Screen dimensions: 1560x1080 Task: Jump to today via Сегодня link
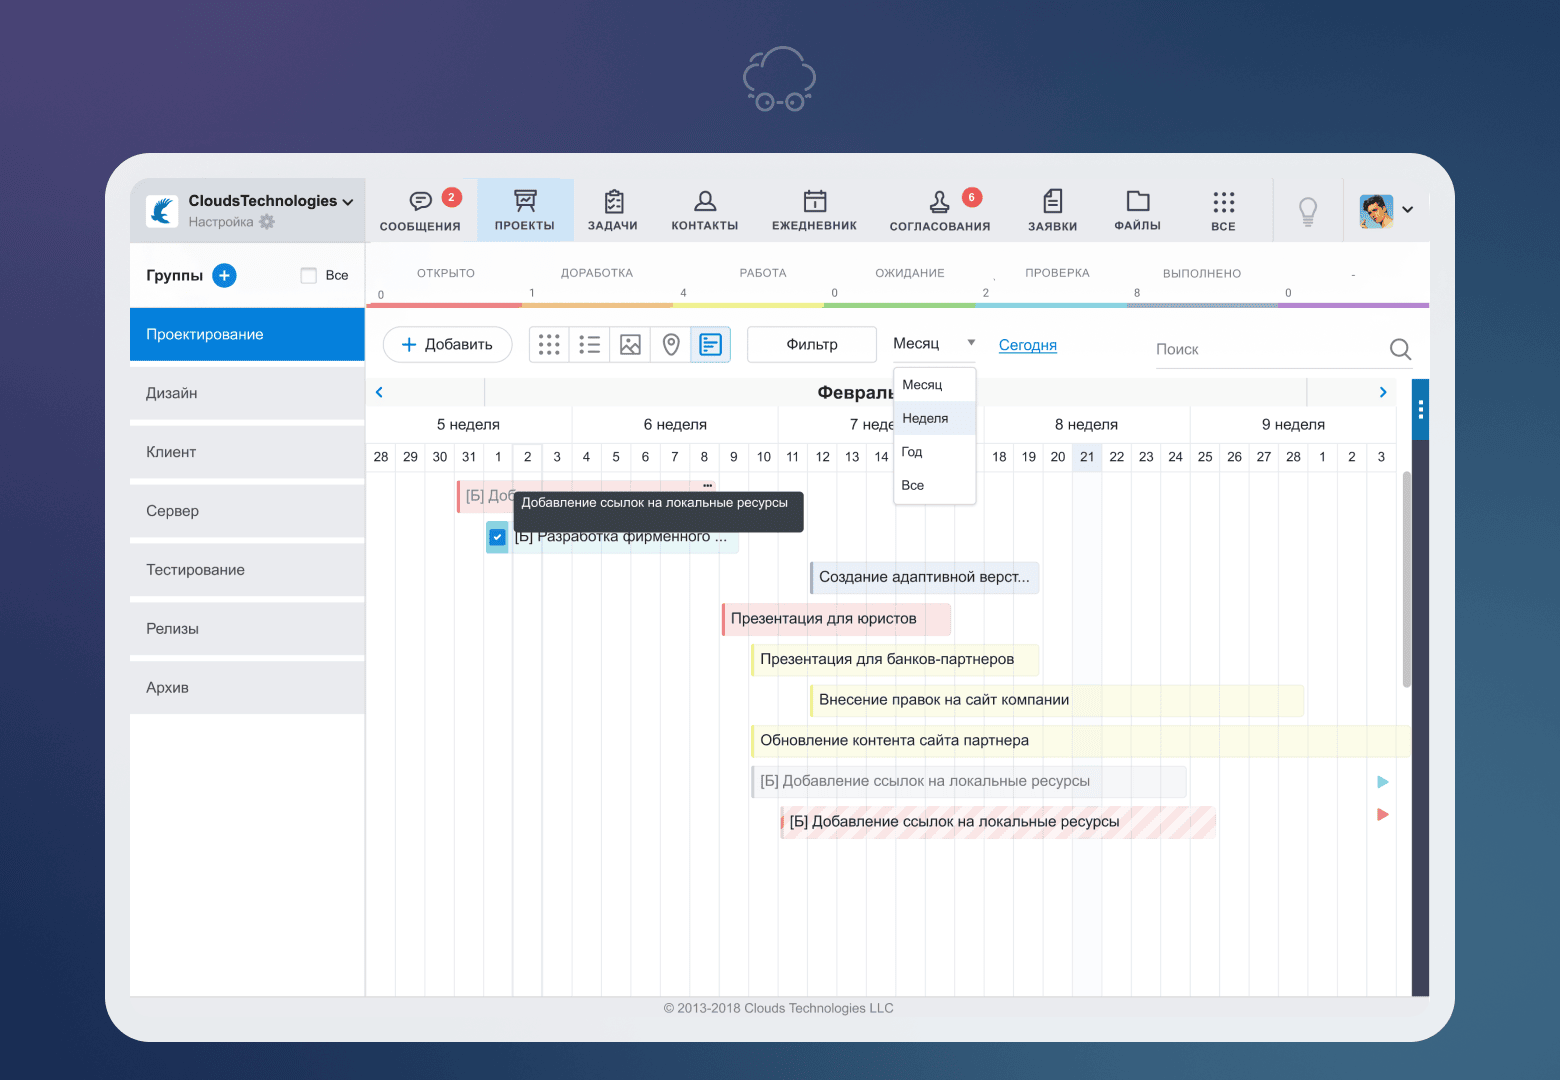coord(1027,345)
